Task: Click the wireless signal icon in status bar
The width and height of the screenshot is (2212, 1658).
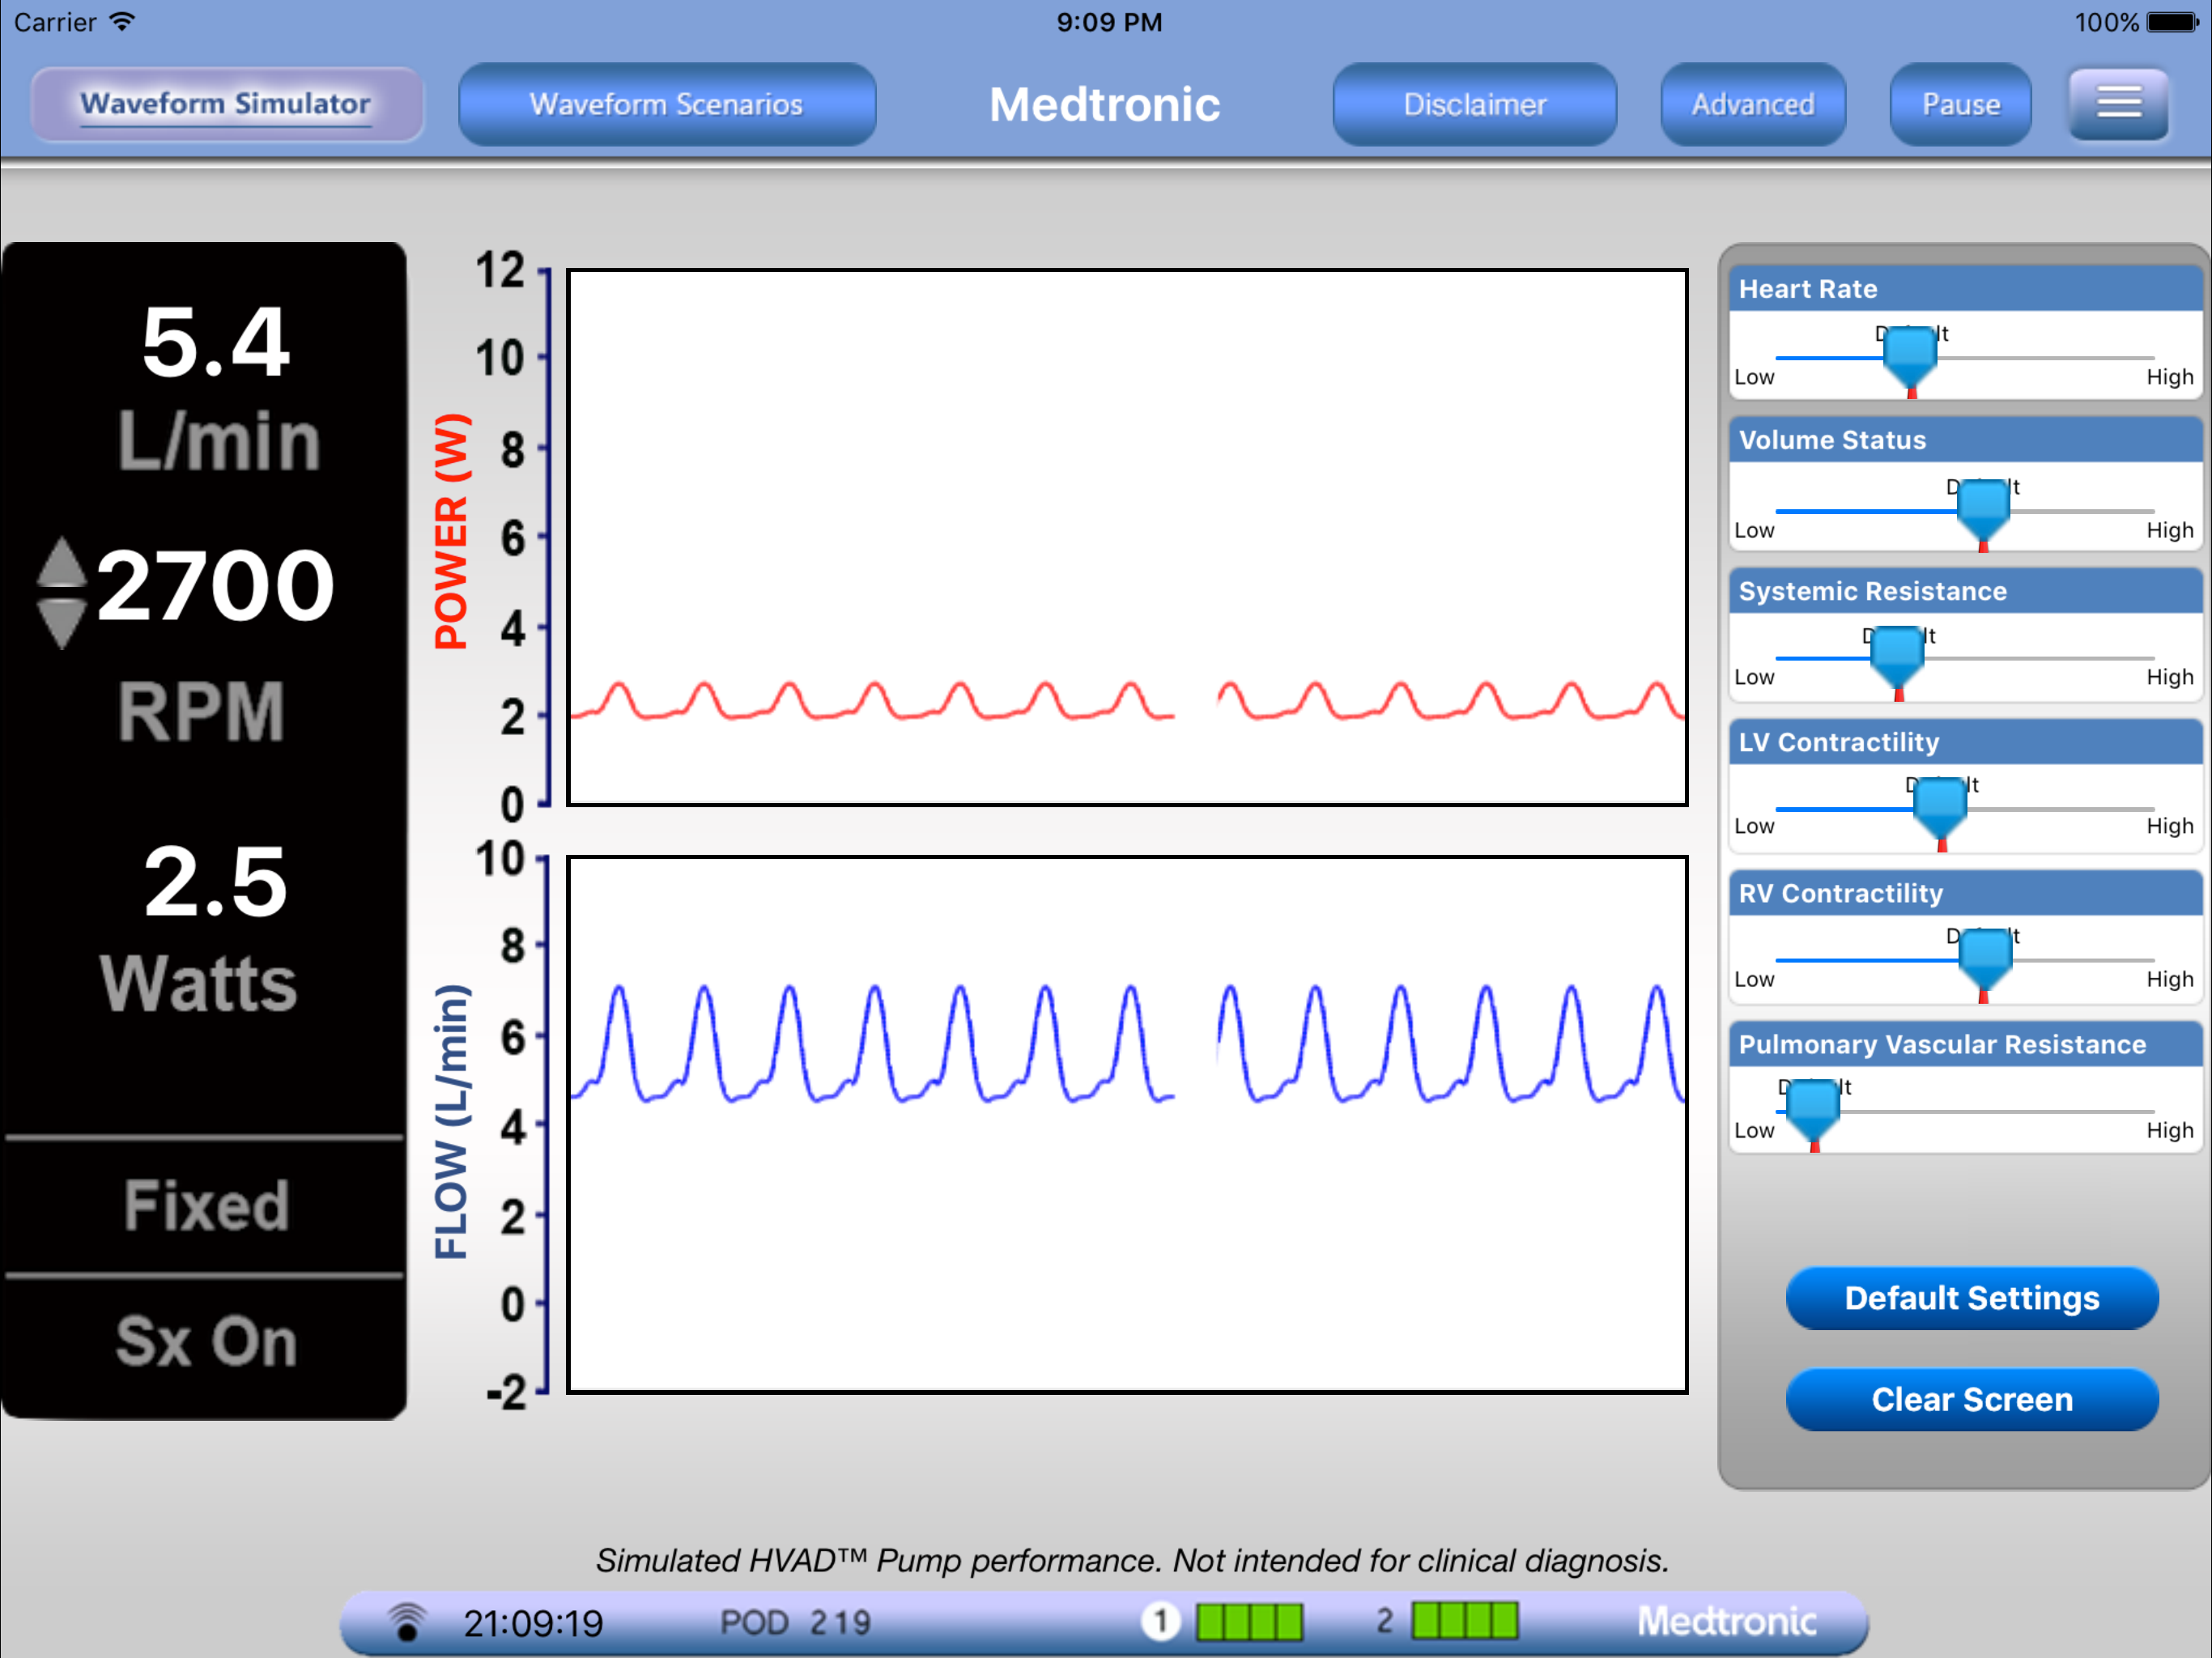Action: [407, 1621]
